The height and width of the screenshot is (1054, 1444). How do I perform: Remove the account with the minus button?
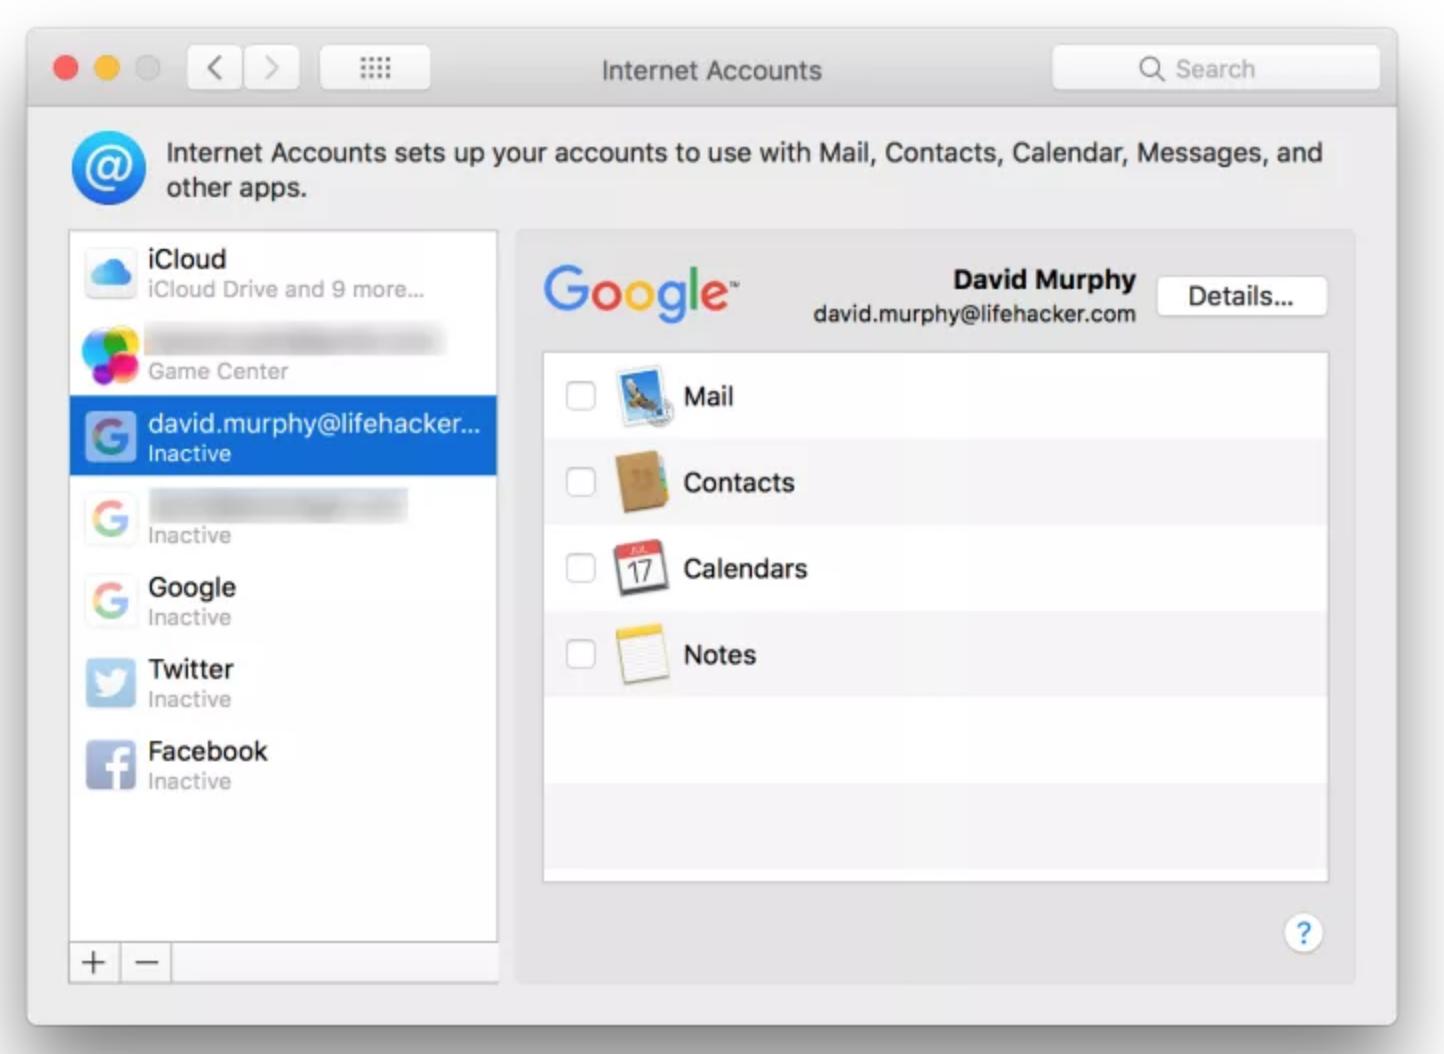(146, 963)
